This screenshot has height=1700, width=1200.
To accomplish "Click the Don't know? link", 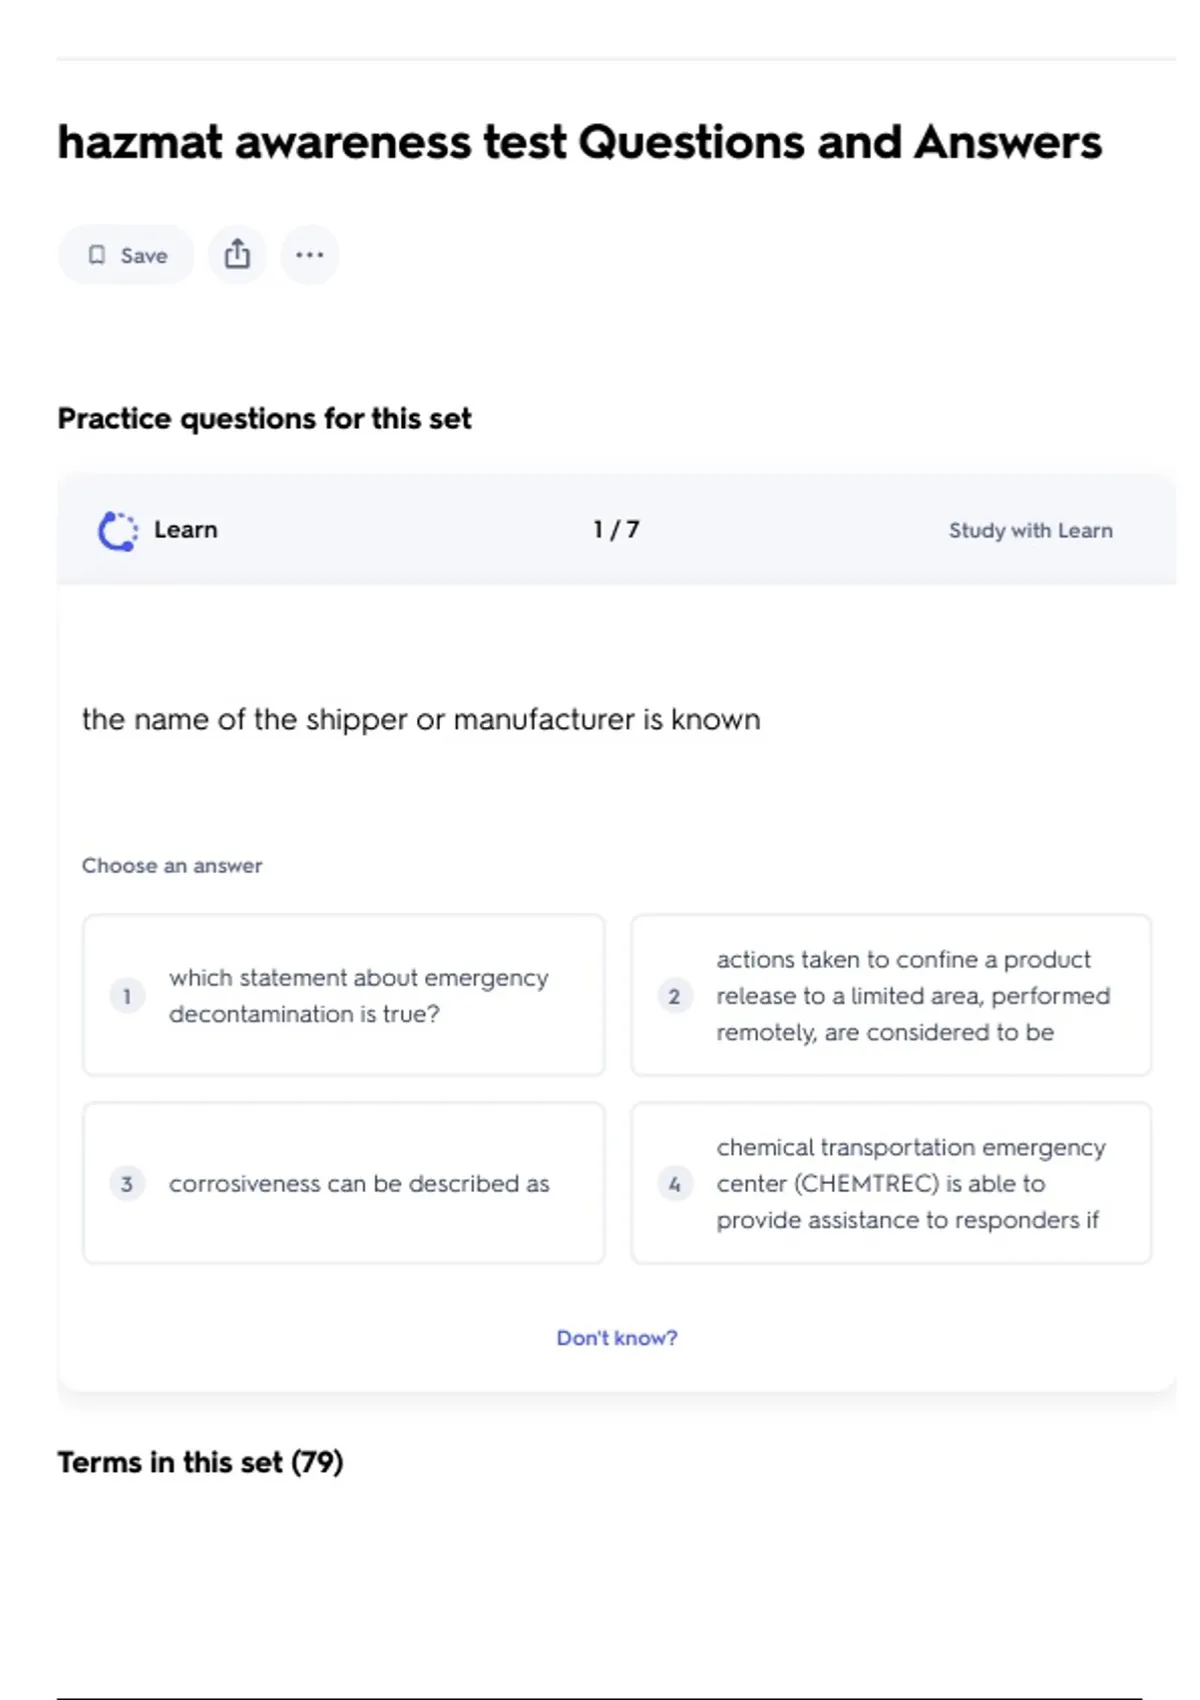I will click(617, 1338).
